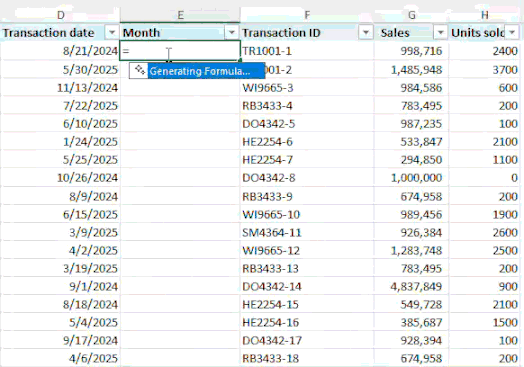Select transaction ID HE2254-15
The width and height of the screenshot is (524, 367).
[307, 304]
